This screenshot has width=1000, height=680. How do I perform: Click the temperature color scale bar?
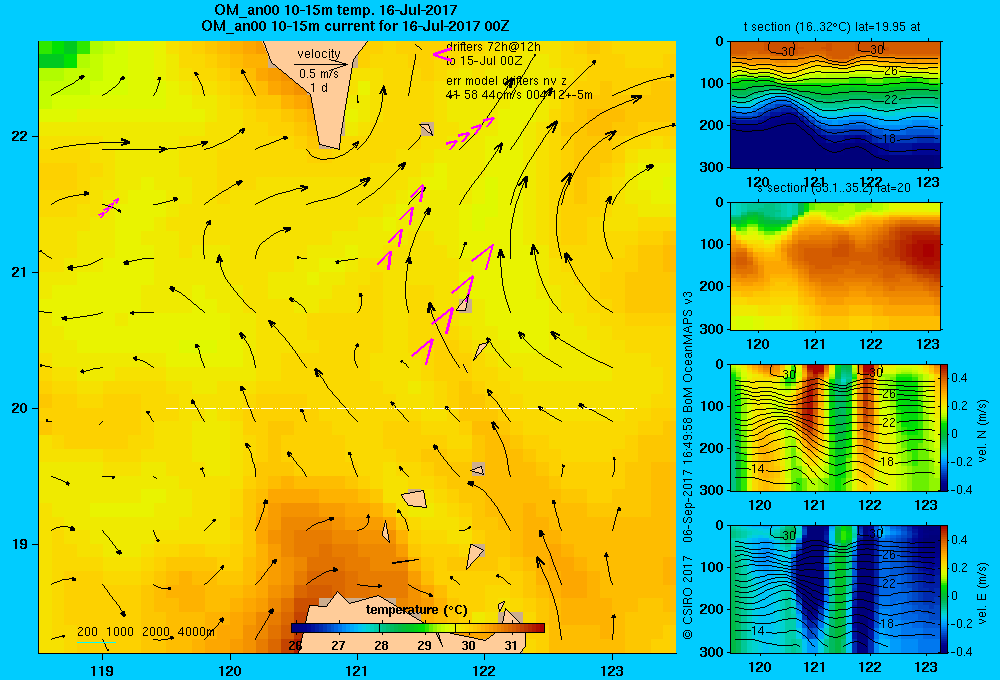pyautogui.click(x=418, y=628)
